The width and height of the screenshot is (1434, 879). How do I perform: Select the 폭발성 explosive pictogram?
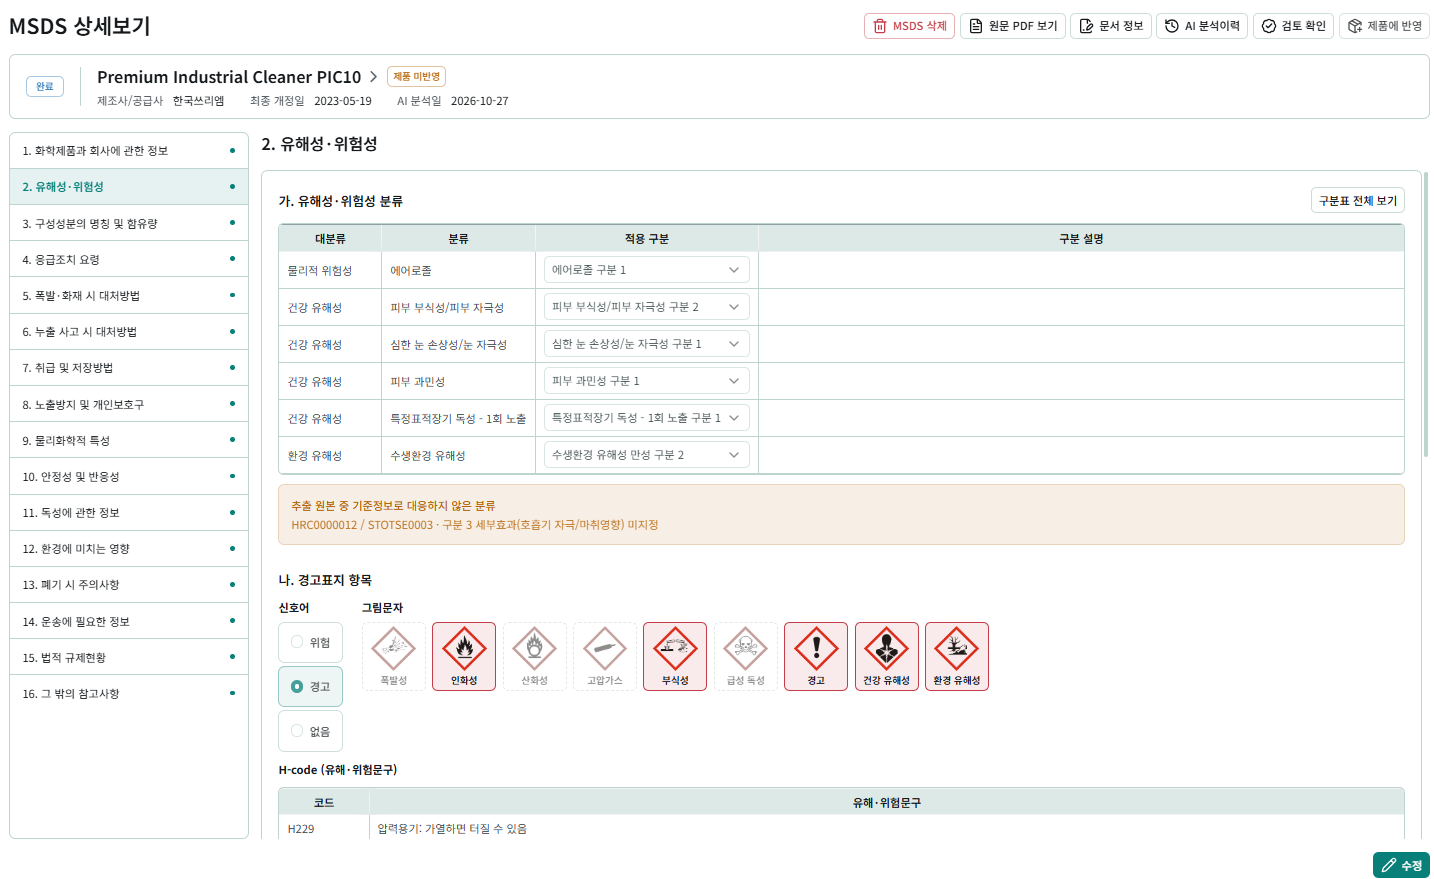click(x=394, y=656)
